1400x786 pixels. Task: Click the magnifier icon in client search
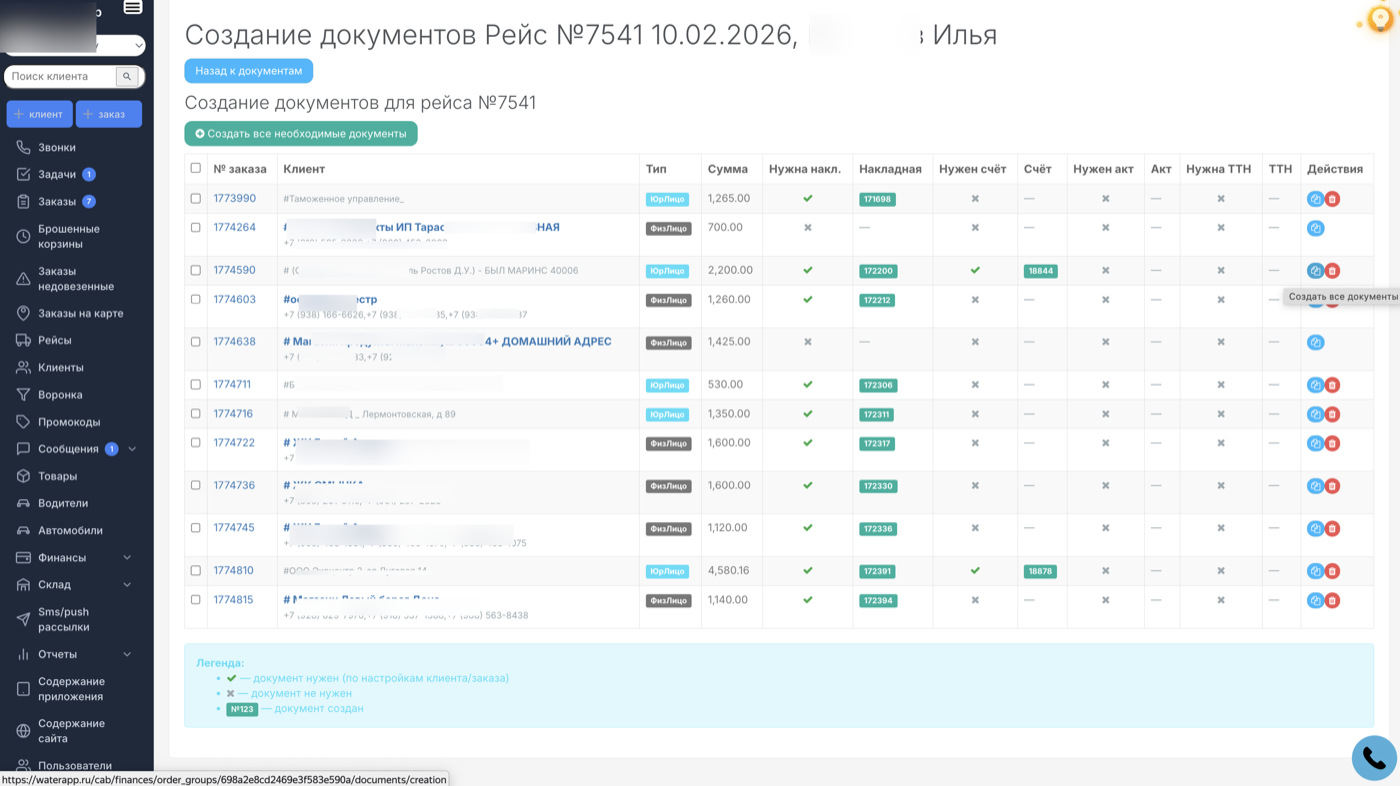127,76
